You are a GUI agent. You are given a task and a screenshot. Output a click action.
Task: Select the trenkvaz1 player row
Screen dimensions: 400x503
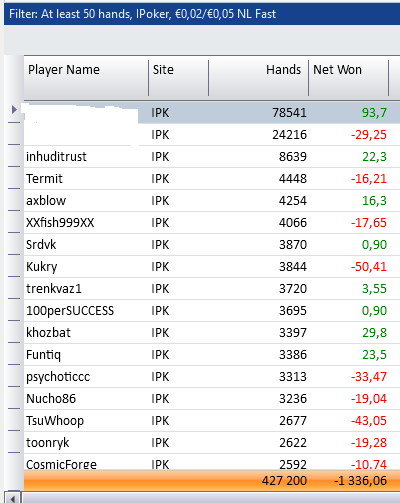click(212, 289)
